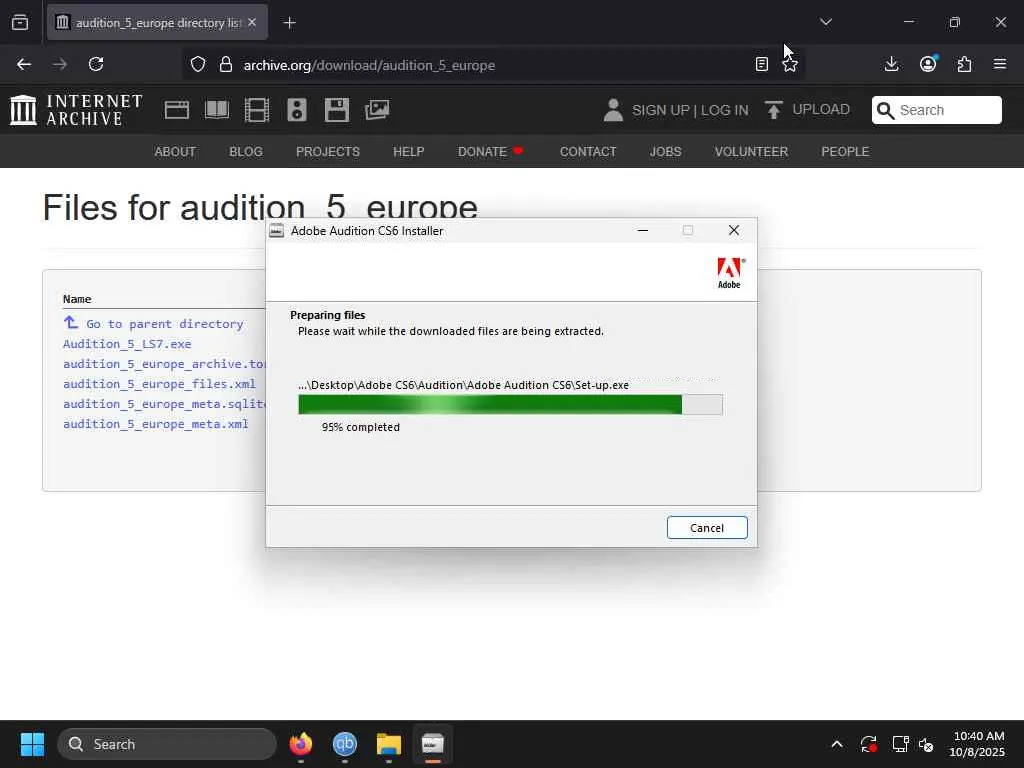Open Firefox hamburger application menu
1024x768 pixels.
click(x=1000, y=64)
